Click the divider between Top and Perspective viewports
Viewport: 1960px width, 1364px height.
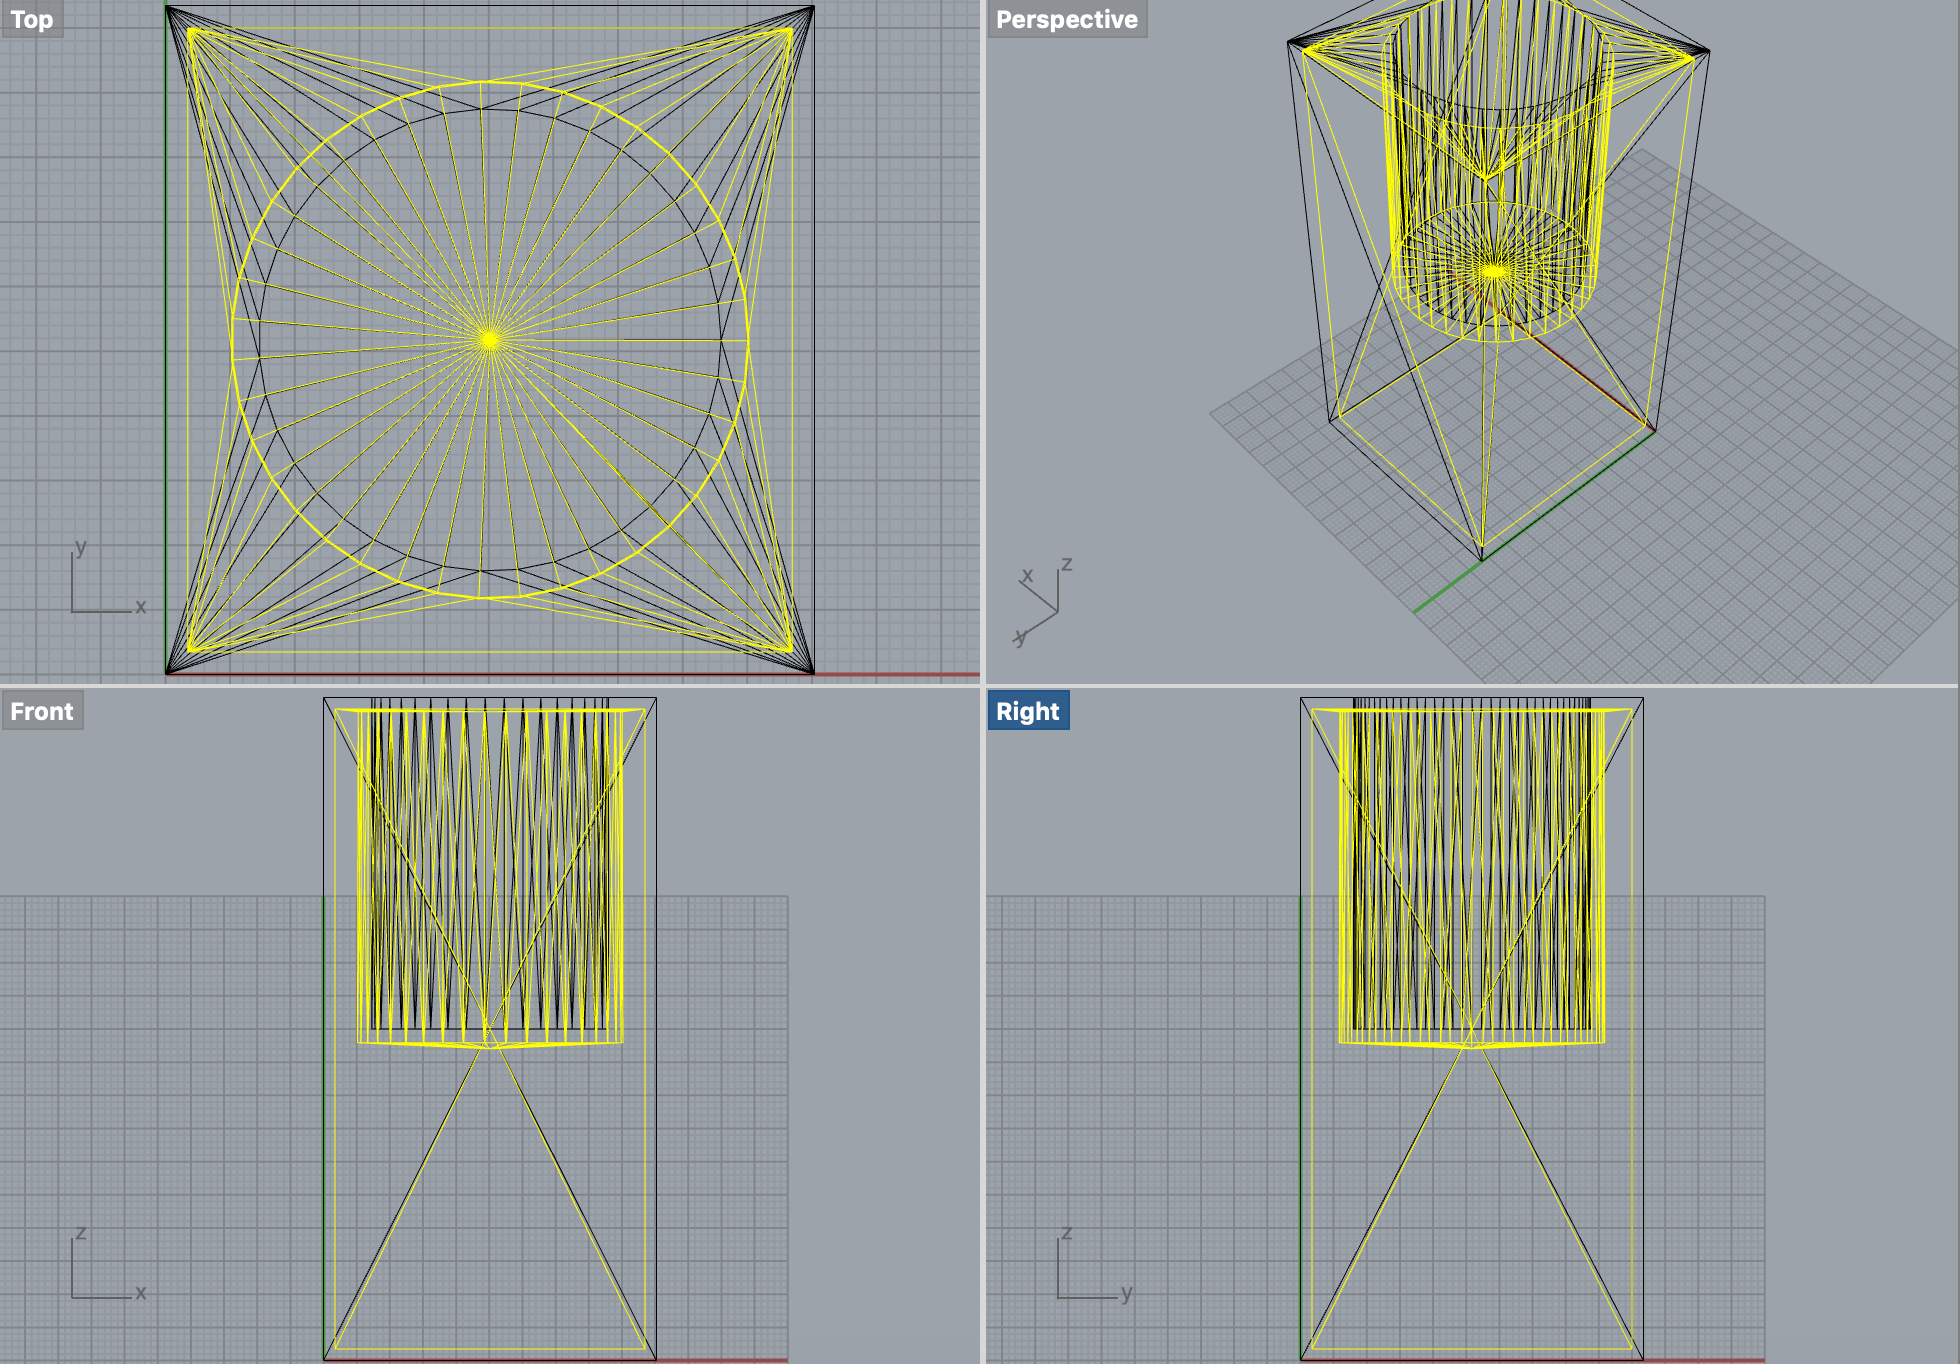[983, 340]
